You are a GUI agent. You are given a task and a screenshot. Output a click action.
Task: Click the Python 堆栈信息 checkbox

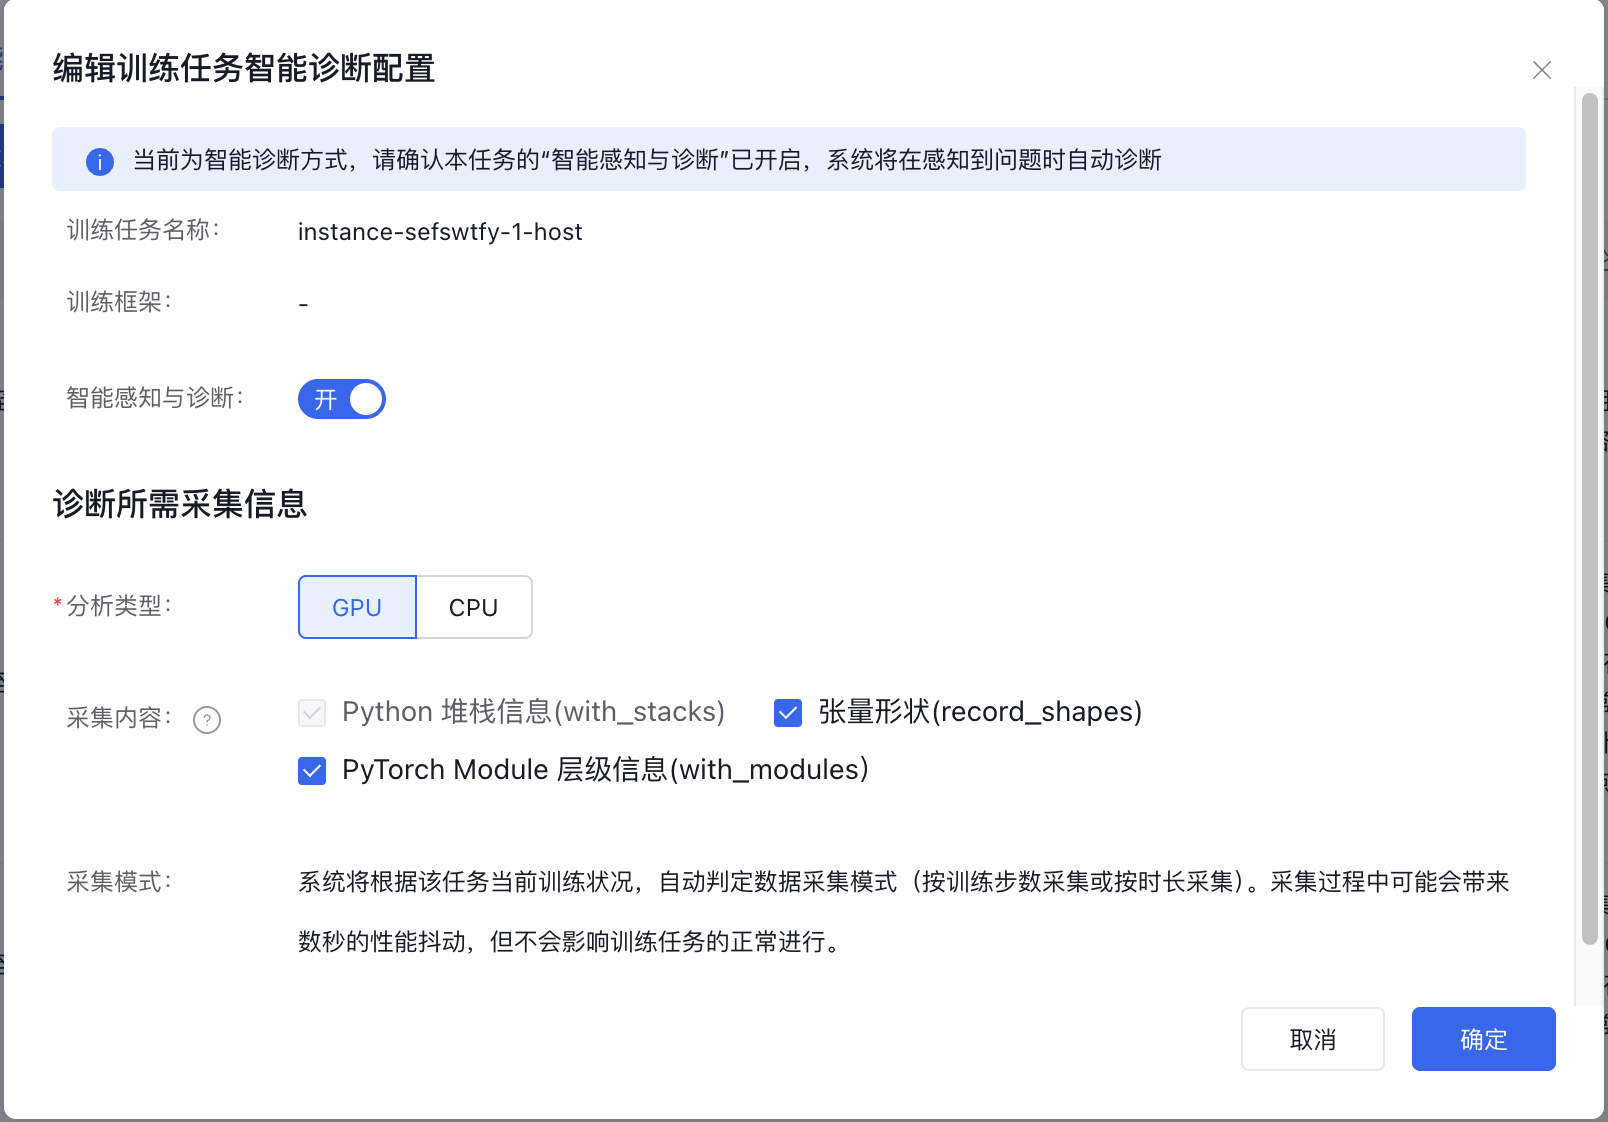312,713
